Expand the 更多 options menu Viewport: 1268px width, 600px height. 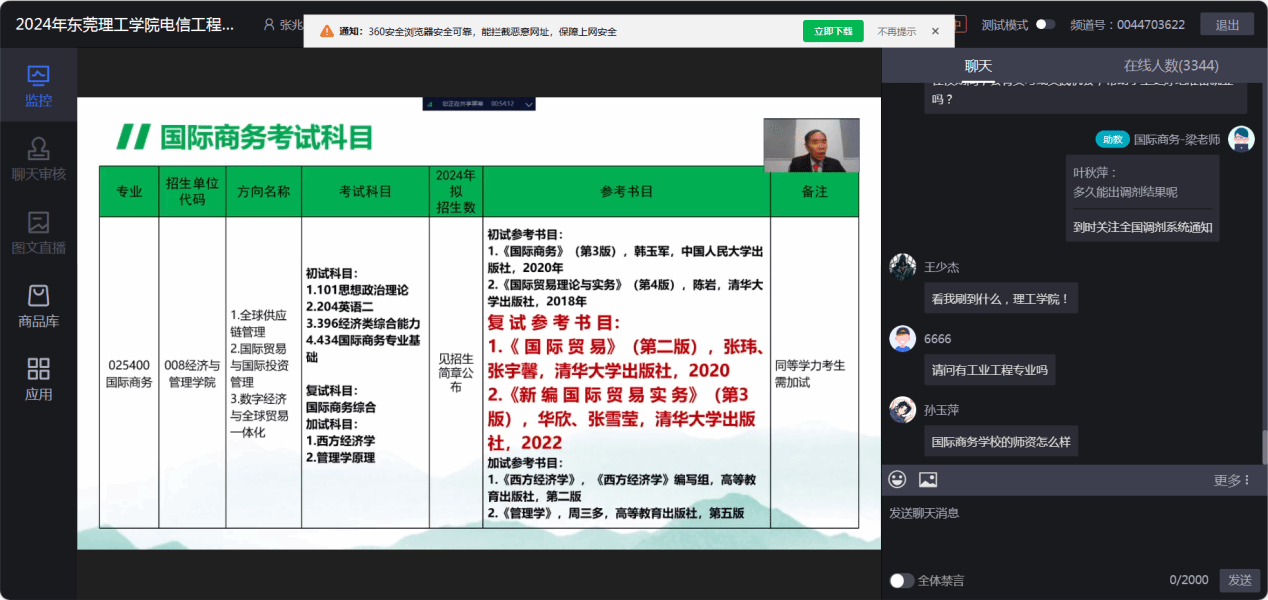click(x=1231, y=481)
